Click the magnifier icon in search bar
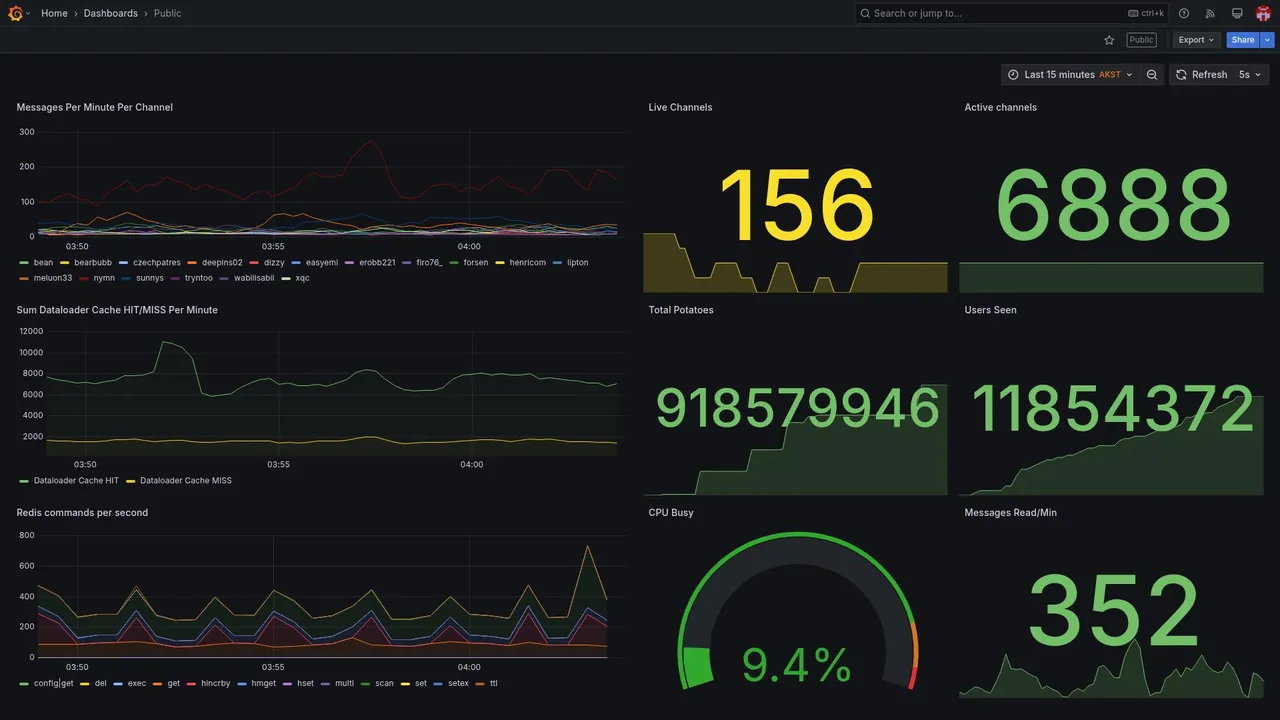Viewport: 1280px width, 720px height. [x=866, y=13]
